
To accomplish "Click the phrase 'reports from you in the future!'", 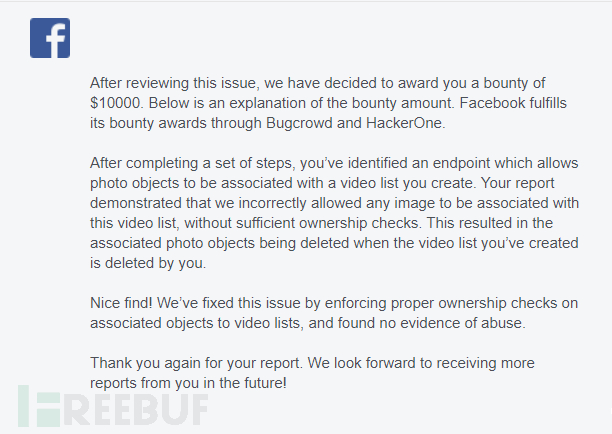I will click(189, 383).
